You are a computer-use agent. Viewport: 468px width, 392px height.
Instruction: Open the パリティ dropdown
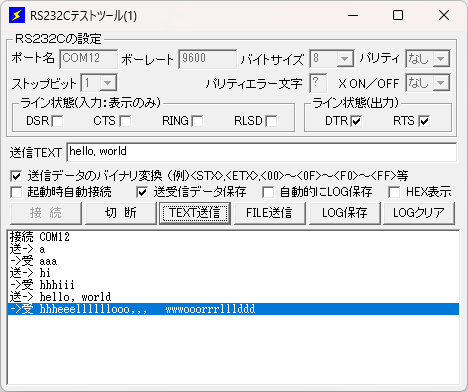point(441,59)
